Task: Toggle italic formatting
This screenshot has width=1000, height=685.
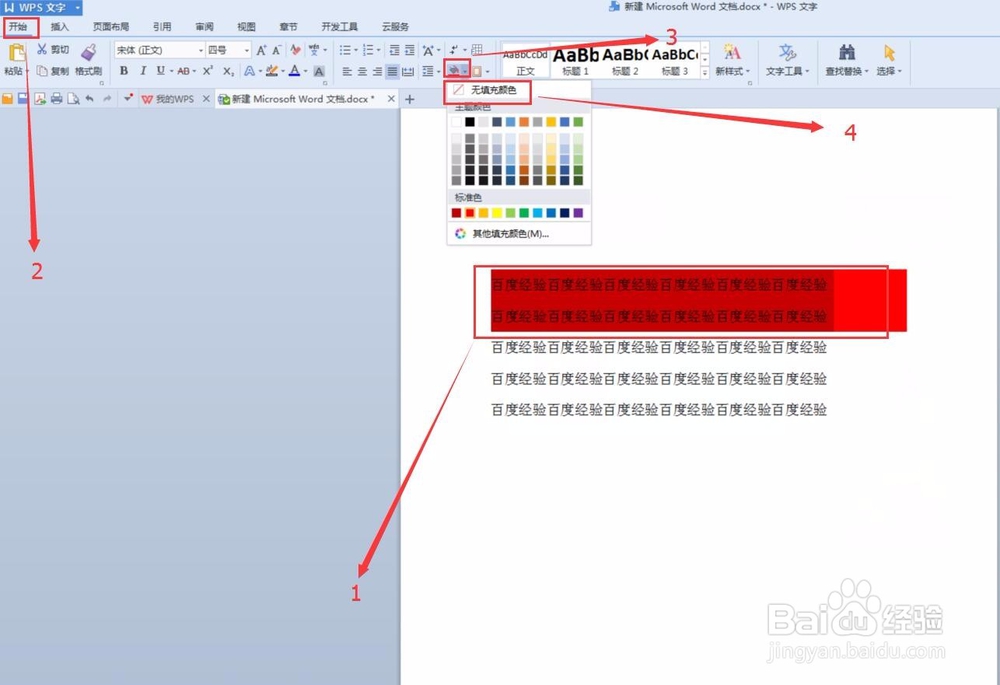Action: coord(143,71)
